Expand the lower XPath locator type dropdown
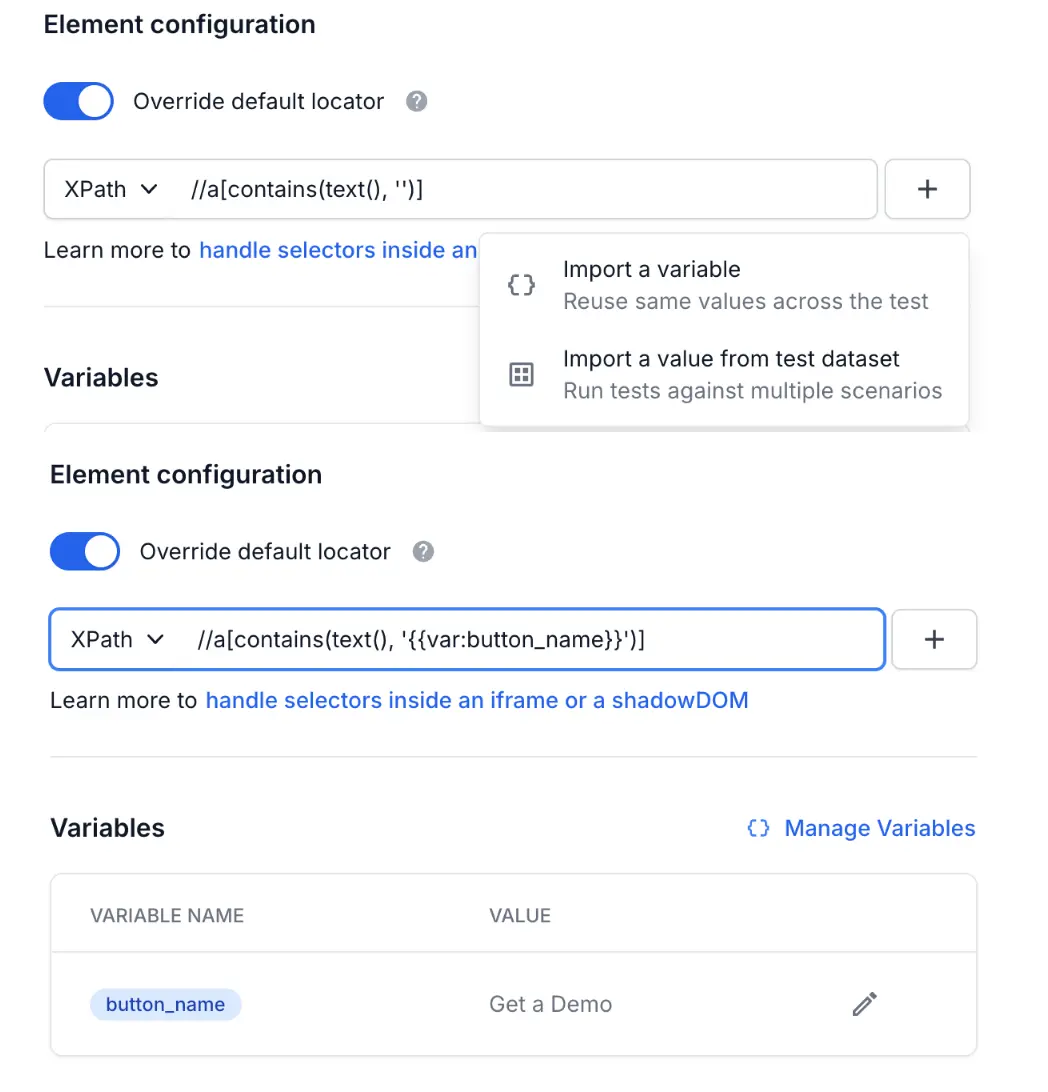Image resolution: width=1048 pixels, height=1092 pixels. [117, 639]
